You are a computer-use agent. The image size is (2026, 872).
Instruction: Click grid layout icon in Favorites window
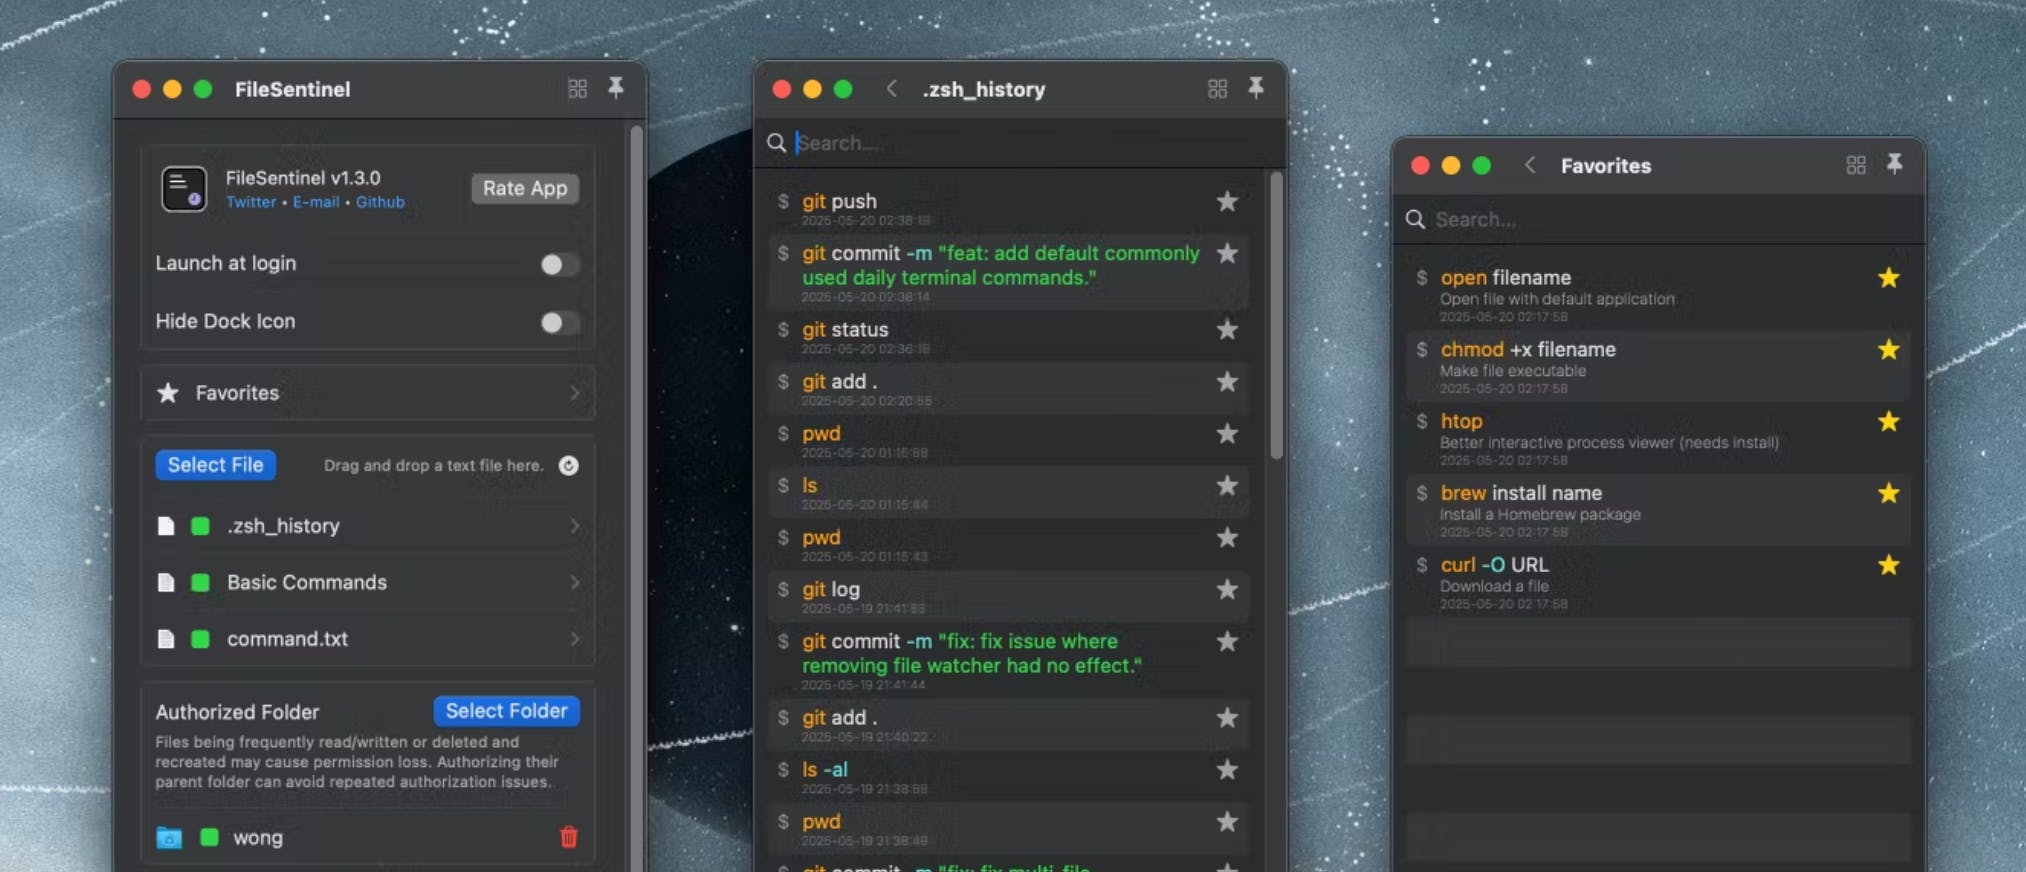pos(1856,165)
